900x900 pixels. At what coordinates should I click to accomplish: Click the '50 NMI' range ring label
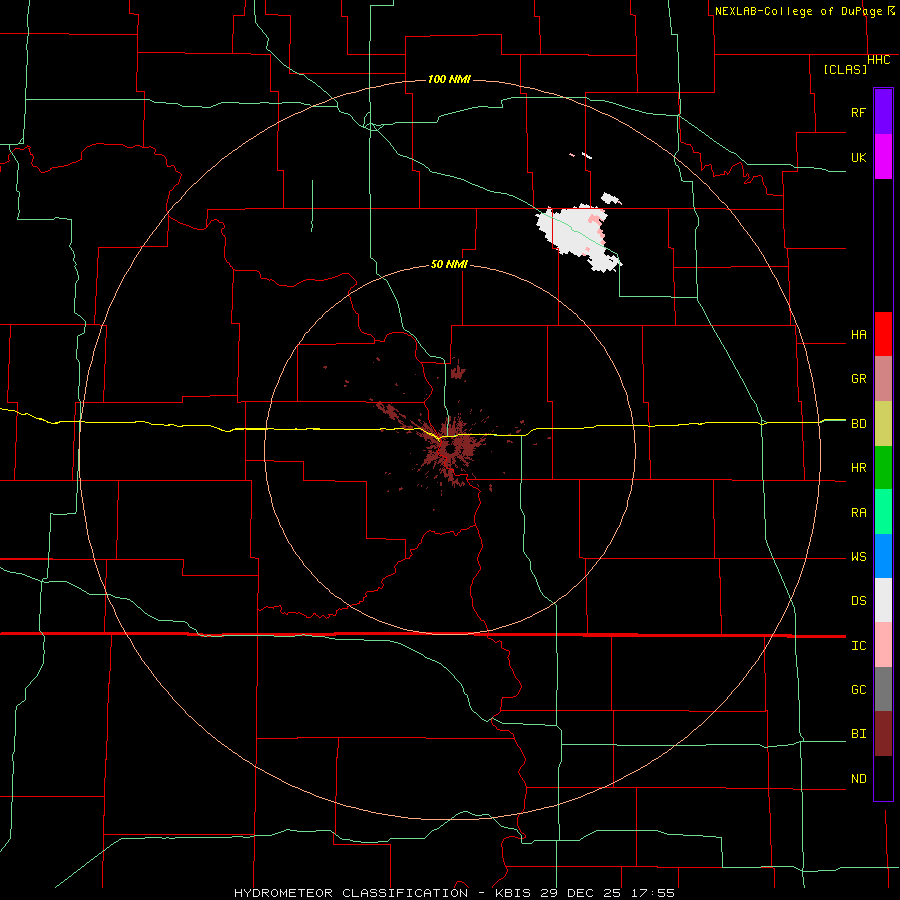[449, 264]
